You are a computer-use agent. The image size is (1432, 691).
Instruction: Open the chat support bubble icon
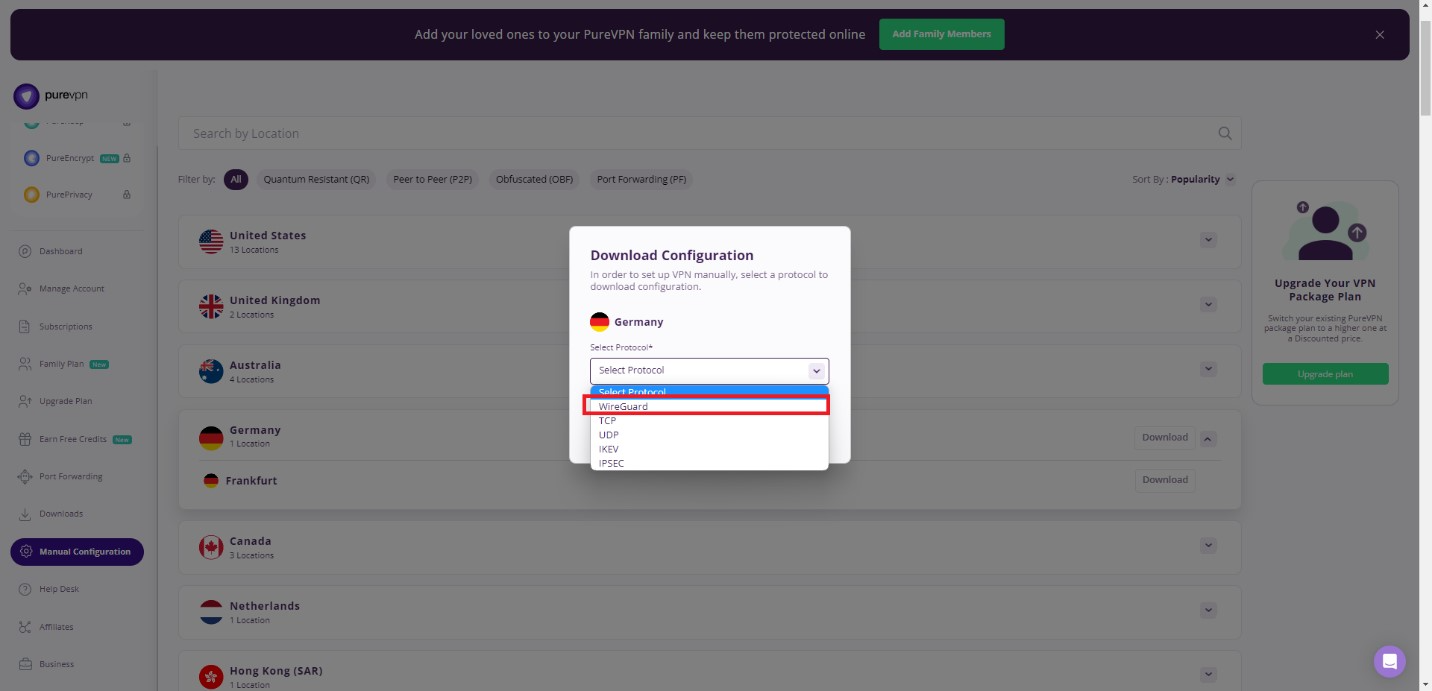coord(1389,661)
